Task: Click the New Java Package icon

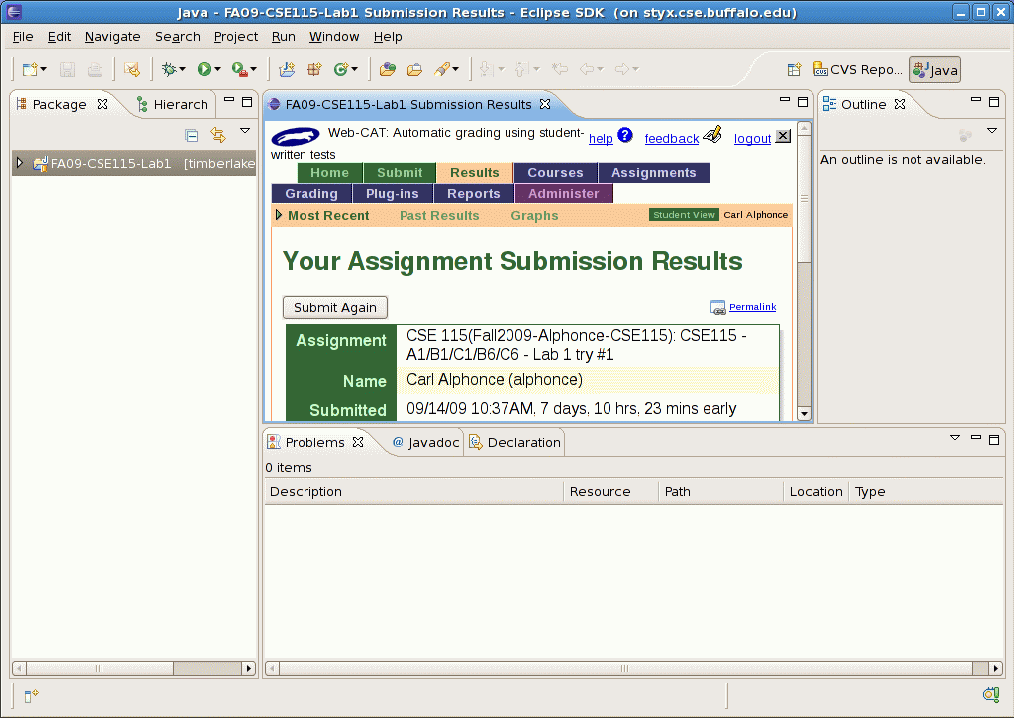Action: pos(313,69)
